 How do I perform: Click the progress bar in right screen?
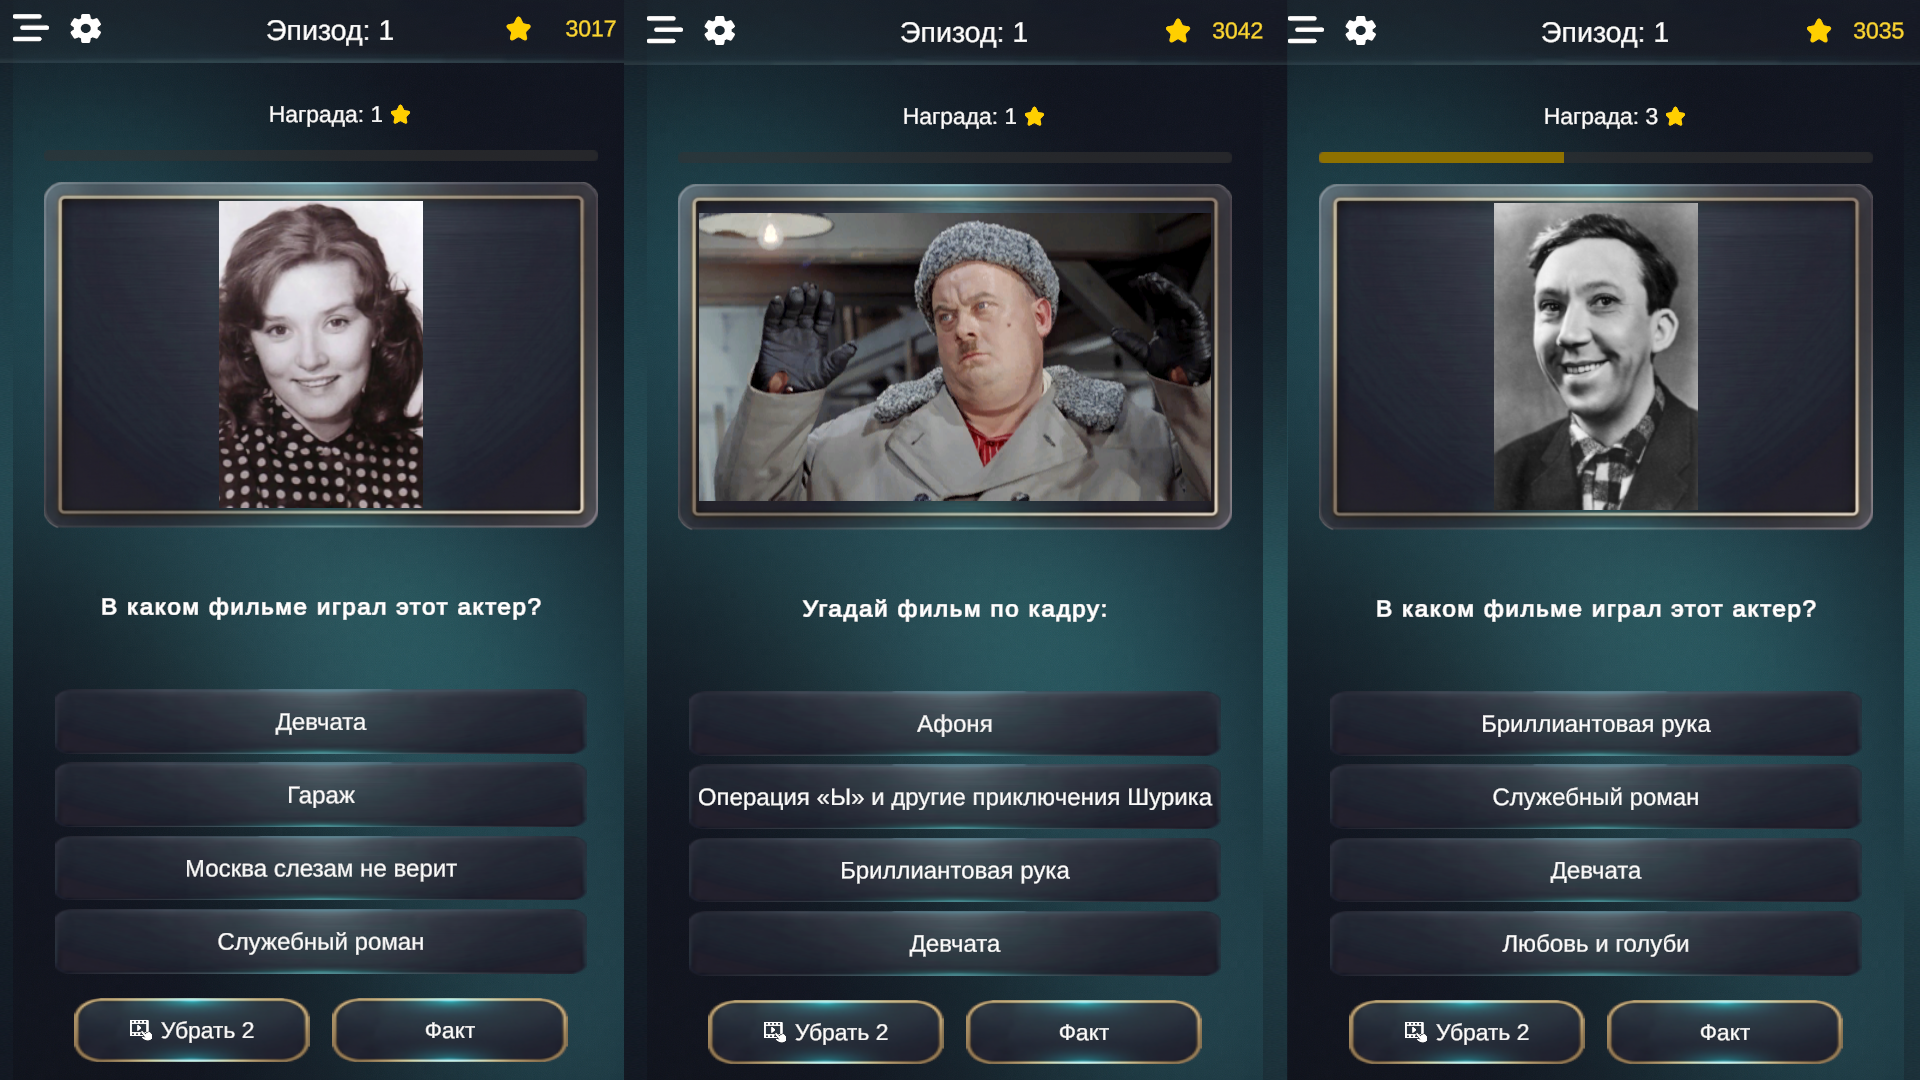pyautogui.click(x=1596, y=158)
